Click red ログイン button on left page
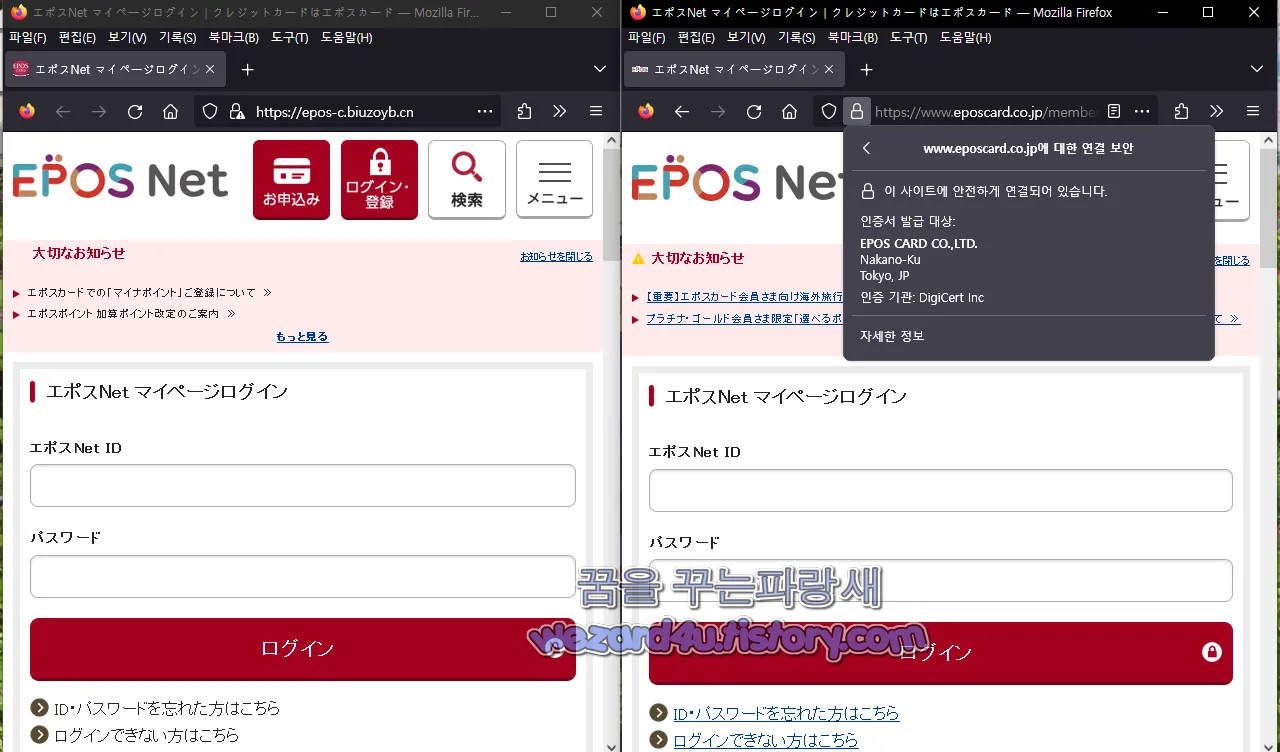This screenshot has width=1280, height=752. [303, 649]
